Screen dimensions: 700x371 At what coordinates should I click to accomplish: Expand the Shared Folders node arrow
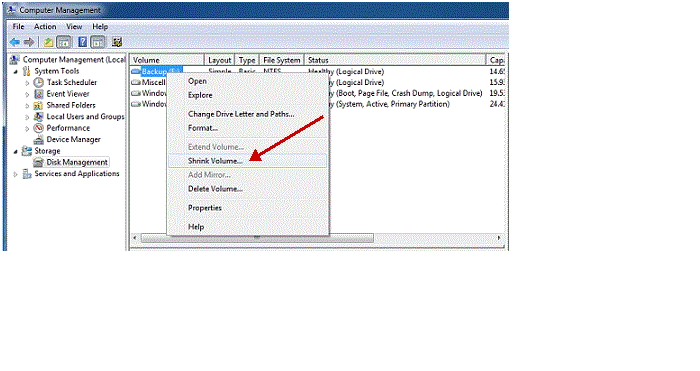coord(27,106)
